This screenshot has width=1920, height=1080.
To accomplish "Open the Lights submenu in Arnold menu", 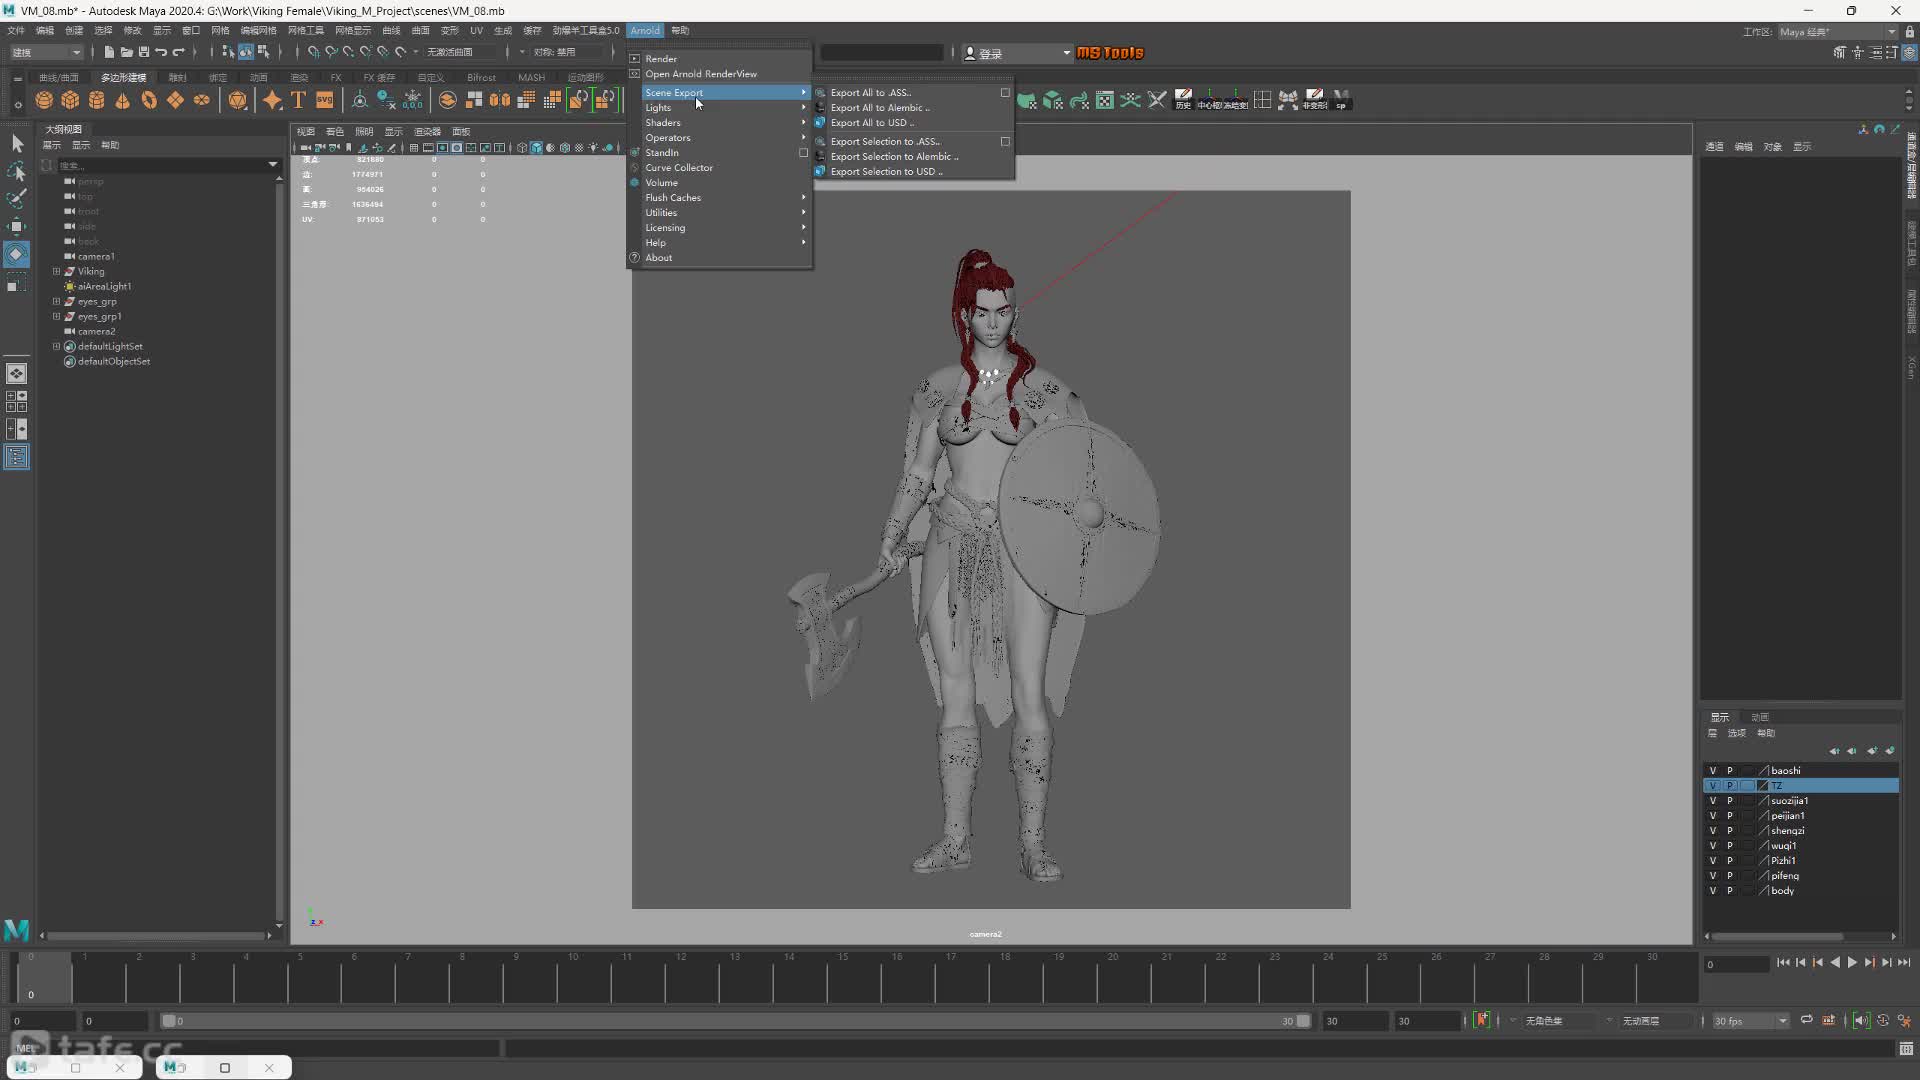I will click(722, 108).
